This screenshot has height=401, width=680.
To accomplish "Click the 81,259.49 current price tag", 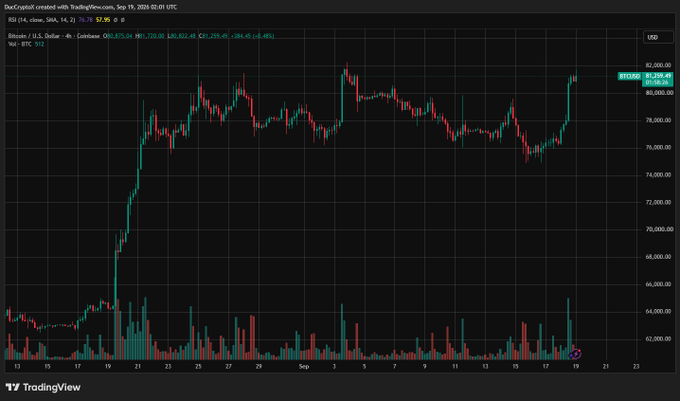I will tap(657, 79).
